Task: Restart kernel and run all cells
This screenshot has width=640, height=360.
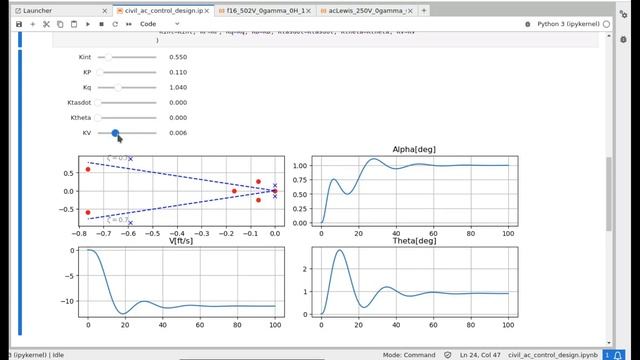Action: pos(129,24)
